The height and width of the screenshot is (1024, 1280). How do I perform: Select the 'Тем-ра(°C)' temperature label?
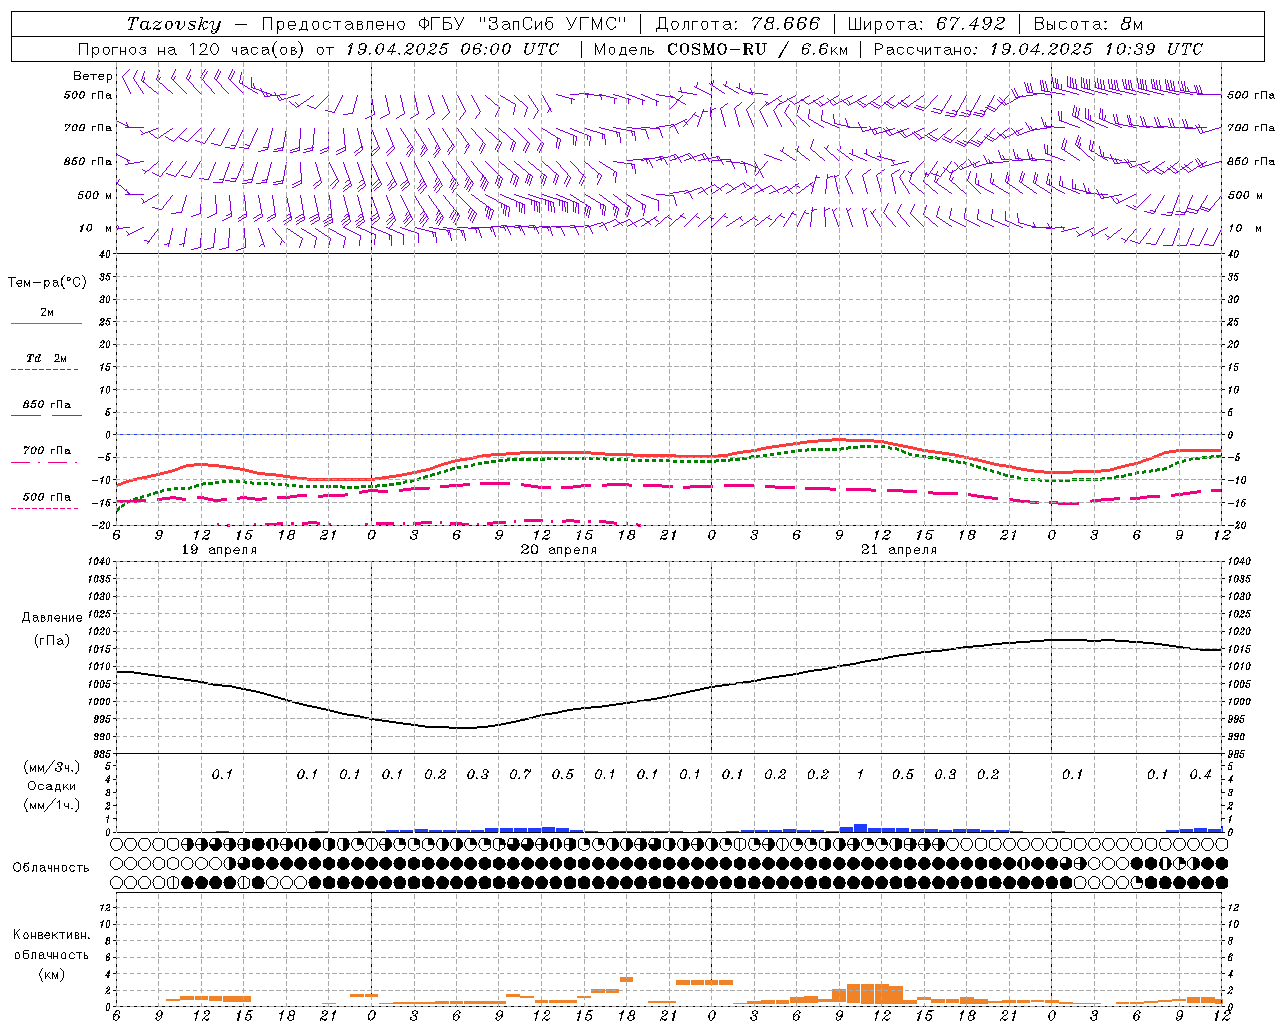click(47, 283)
